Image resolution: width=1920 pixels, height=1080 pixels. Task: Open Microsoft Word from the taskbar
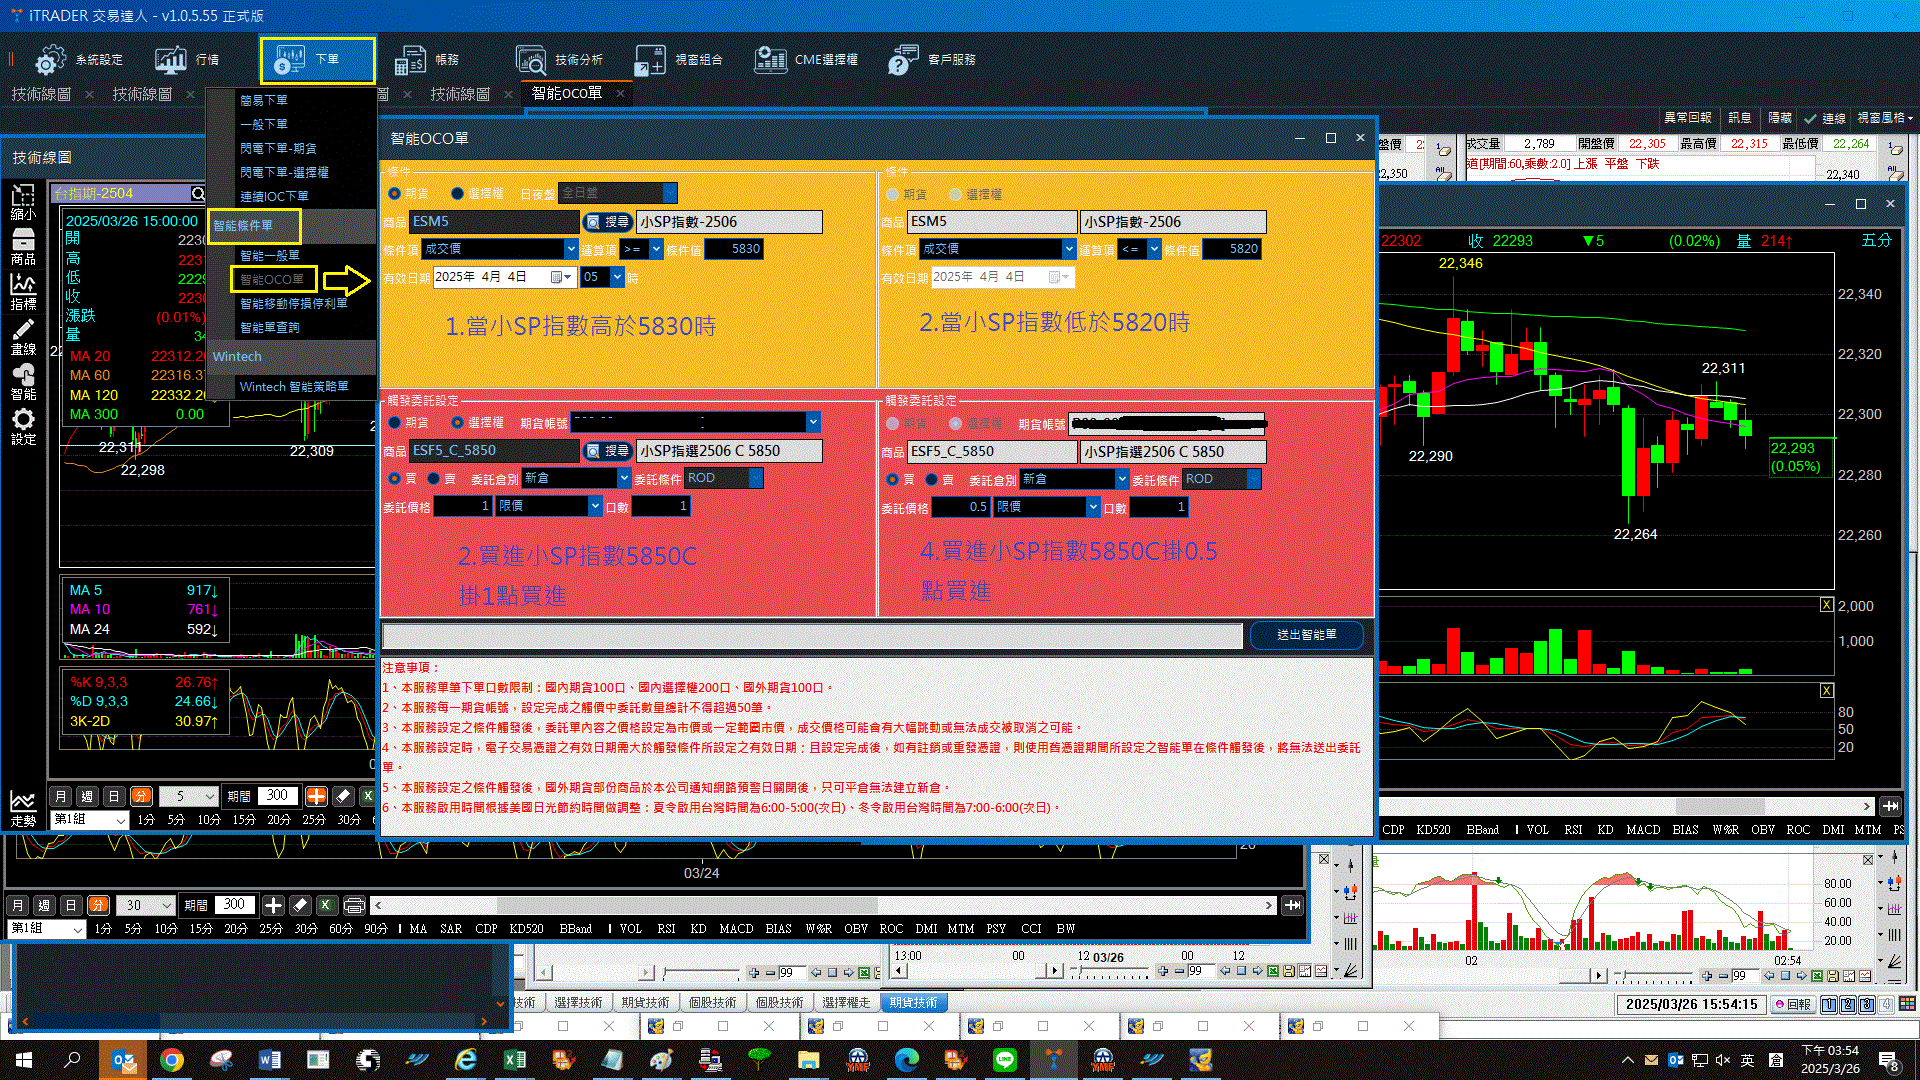point(269,1060)
